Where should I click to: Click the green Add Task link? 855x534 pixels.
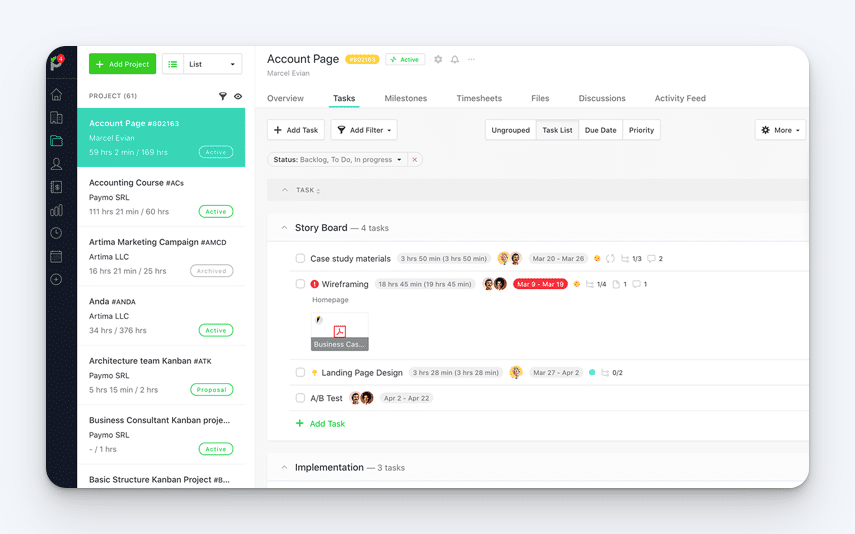tap(320, 424)
